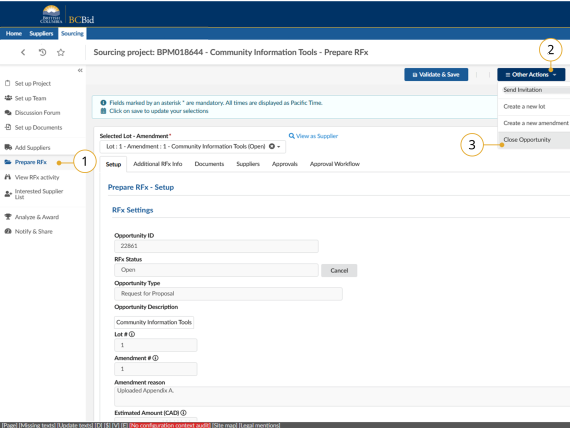Click the Legal mentions footer link
The width and height of the screenshot is (570, 428).
[x=259, y=425]
